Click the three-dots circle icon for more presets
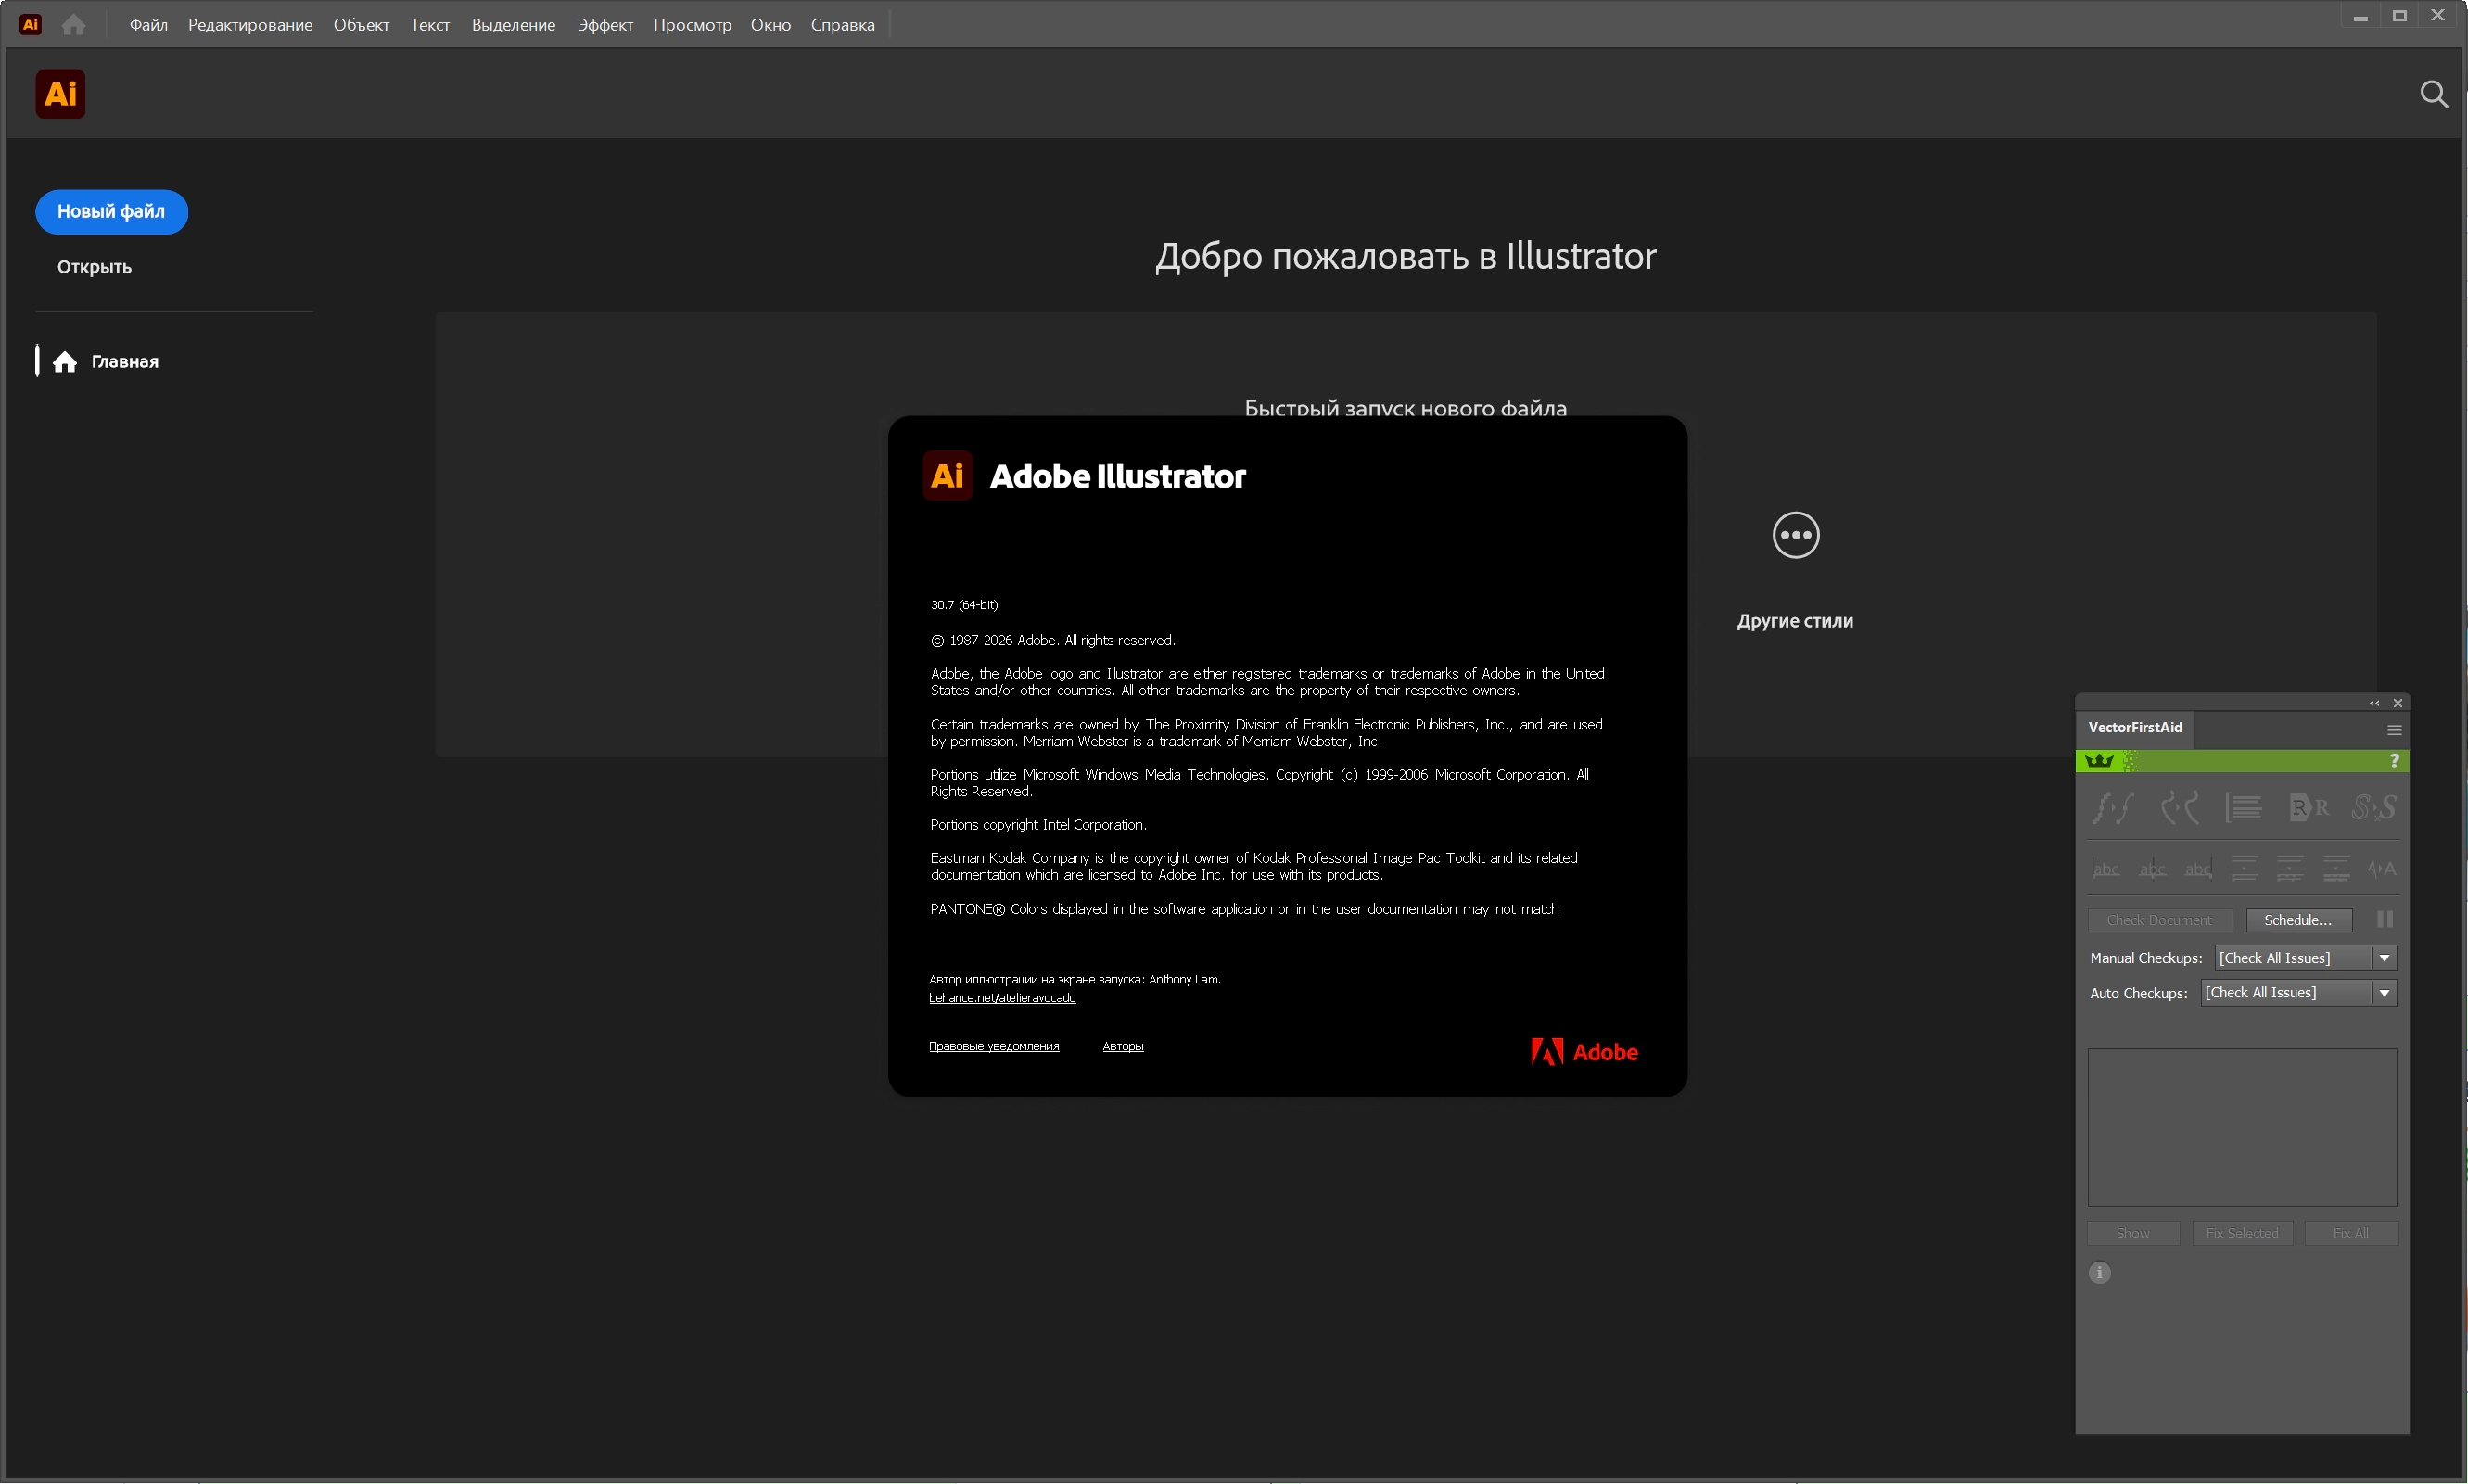 click(1796, 535)
